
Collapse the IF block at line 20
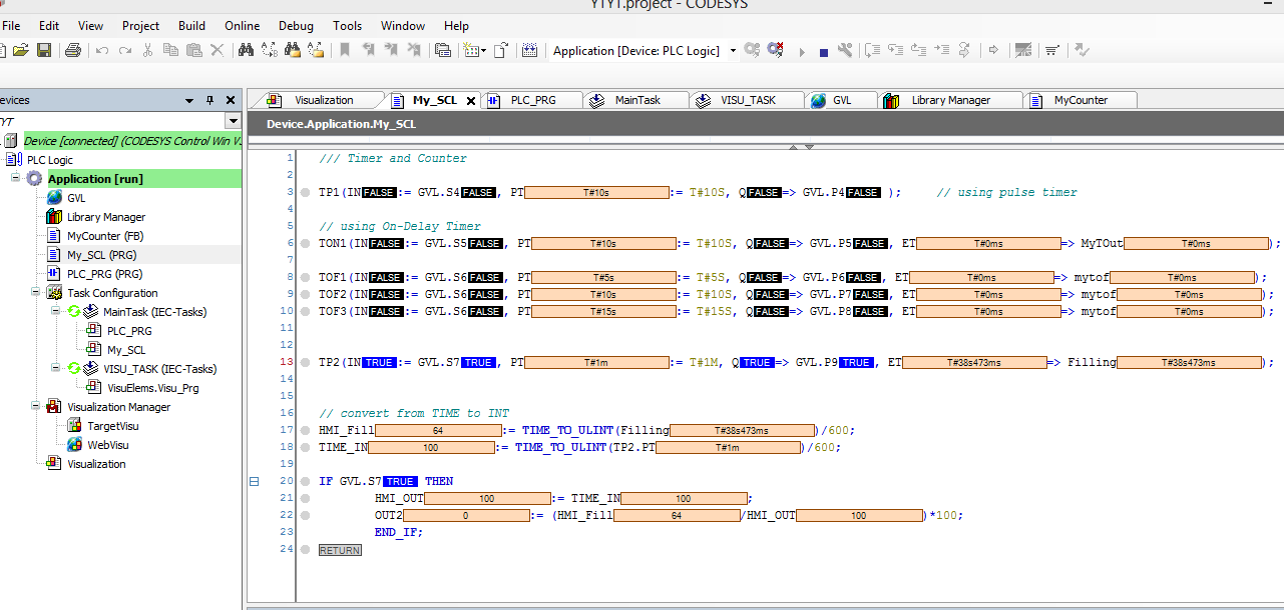click(x=254, y=481)
